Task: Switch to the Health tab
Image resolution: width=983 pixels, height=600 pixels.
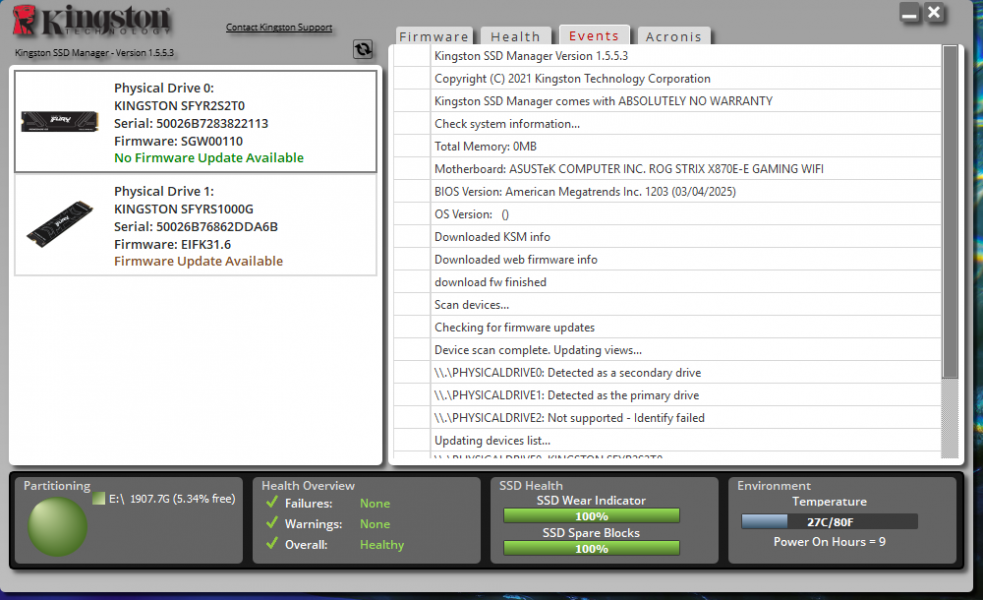Action: (515, 36)
